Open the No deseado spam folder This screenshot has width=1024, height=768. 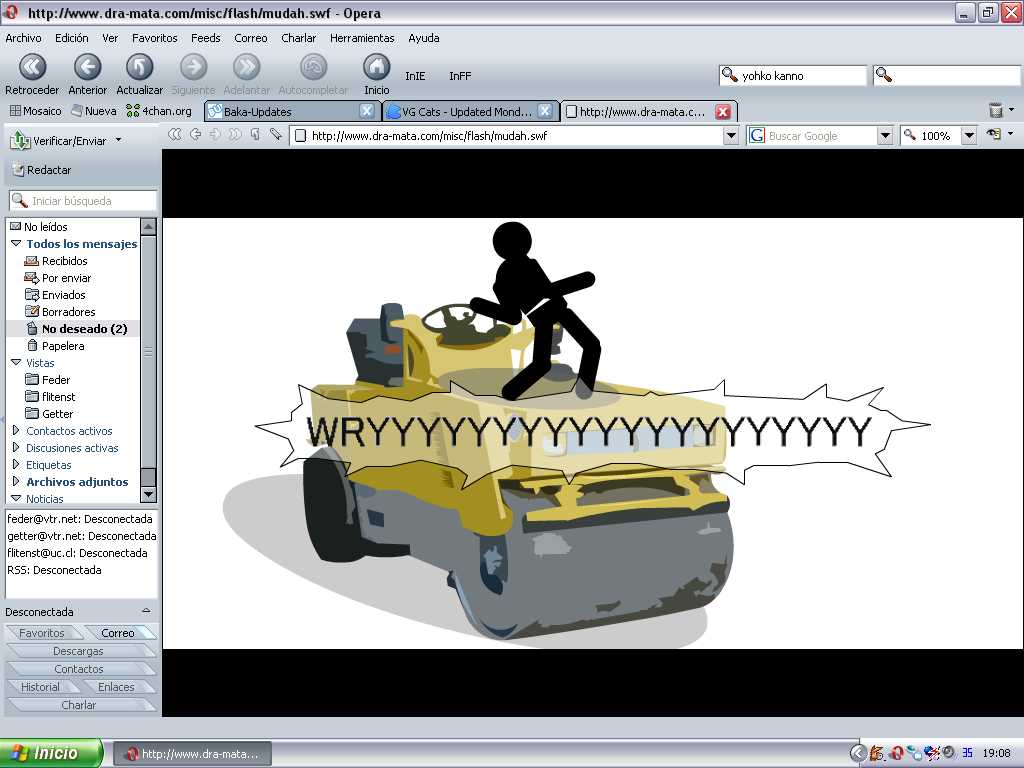(x=76, y=328)
